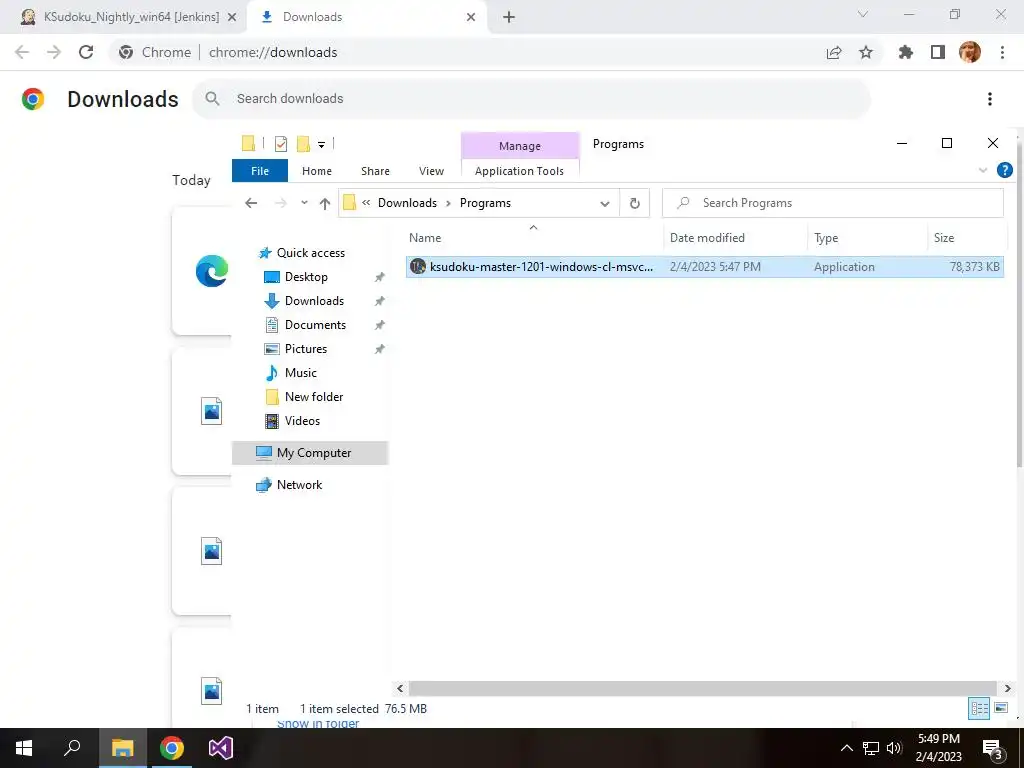Close the Downloads tab

tap(471, 17)
